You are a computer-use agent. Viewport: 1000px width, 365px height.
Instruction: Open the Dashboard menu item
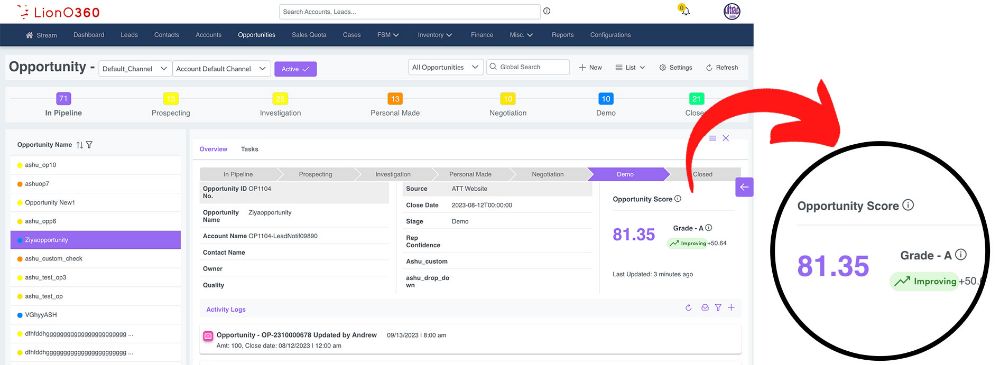[89, 35]
